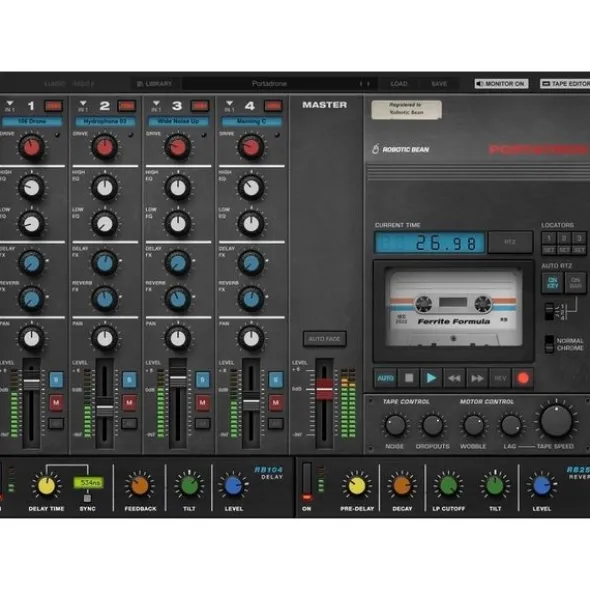The image size is (590, 591).
Task: Click the Wobble motor control knob
Action: (474, 426)
